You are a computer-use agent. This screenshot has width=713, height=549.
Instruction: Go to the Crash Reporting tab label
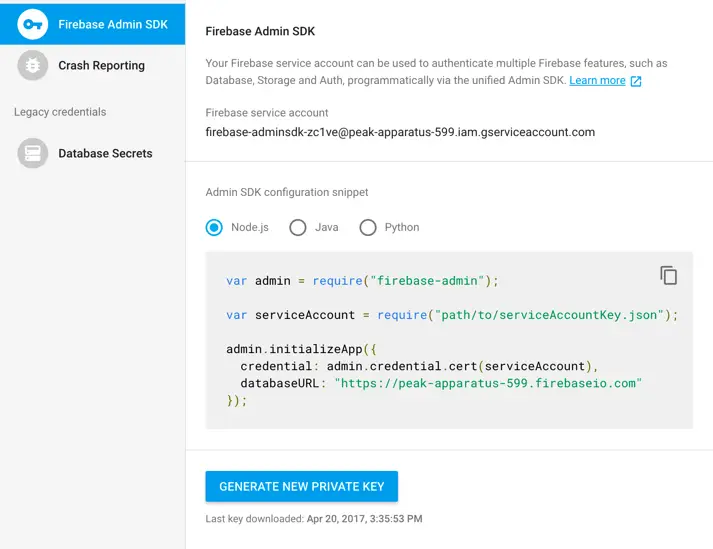click(101, 66)
